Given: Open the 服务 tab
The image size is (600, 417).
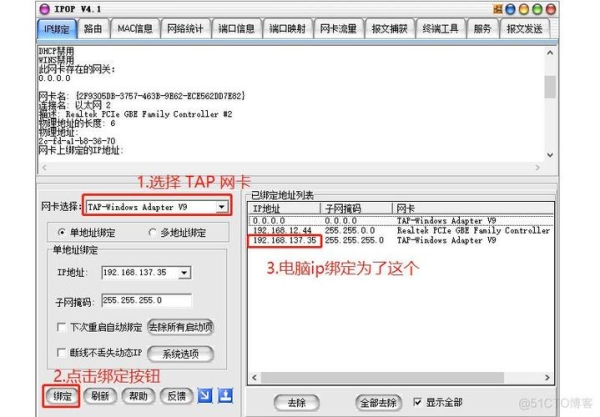Looking at the screenshot, I should tap(482, 29).
